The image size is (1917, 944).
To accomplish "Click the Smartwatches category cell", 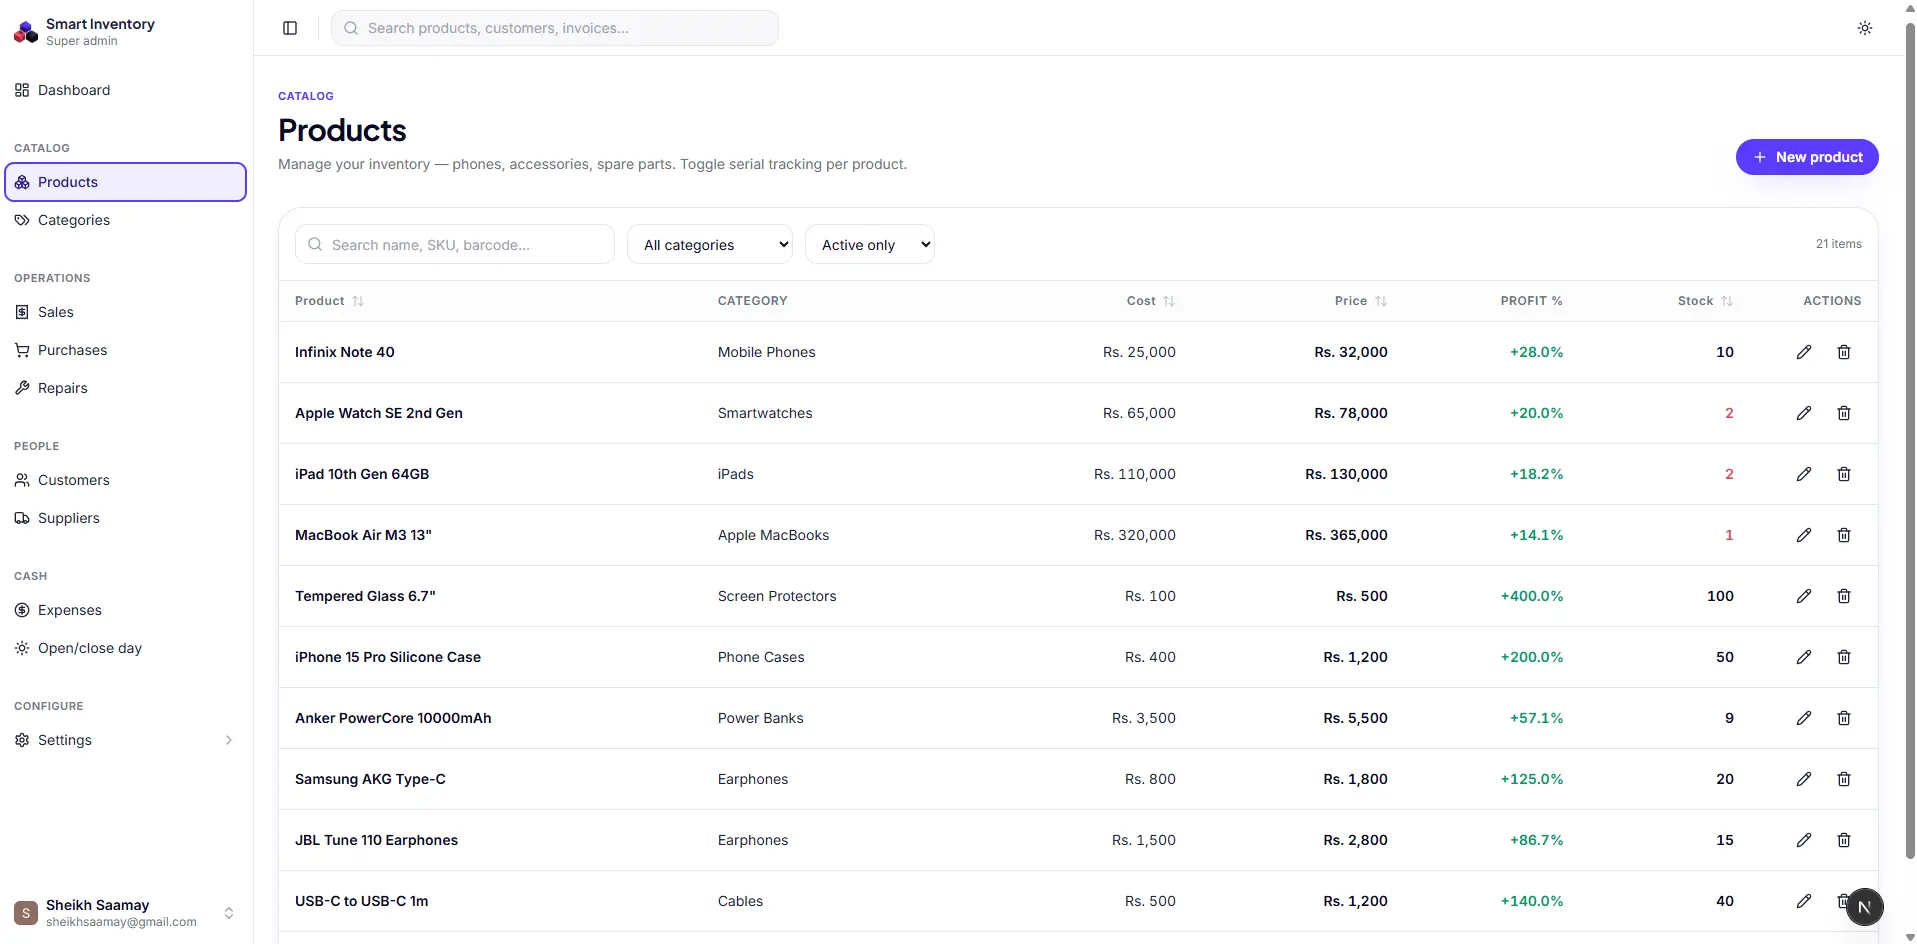I will coord(765,413).
